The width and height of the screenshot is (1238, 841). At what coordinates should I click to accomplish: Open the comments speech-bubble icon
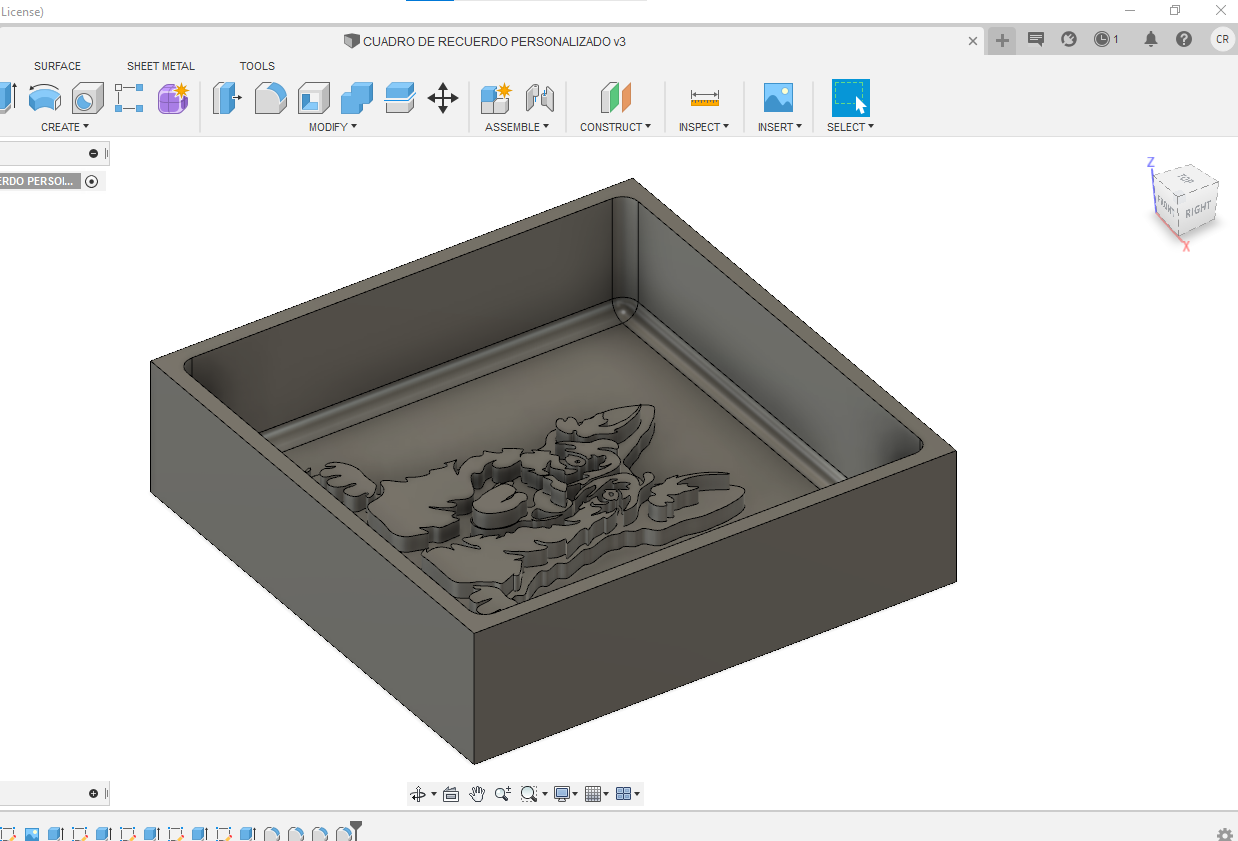click(x=1036, y=39)
